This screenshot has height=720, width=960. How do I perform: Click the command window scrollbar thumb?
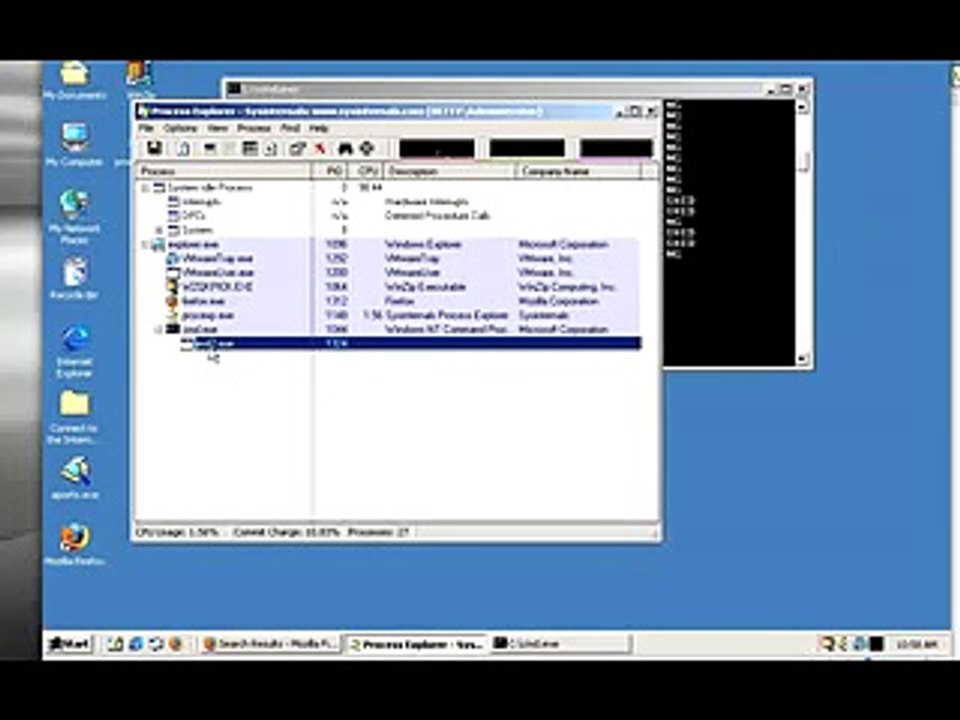pos(804,162)
